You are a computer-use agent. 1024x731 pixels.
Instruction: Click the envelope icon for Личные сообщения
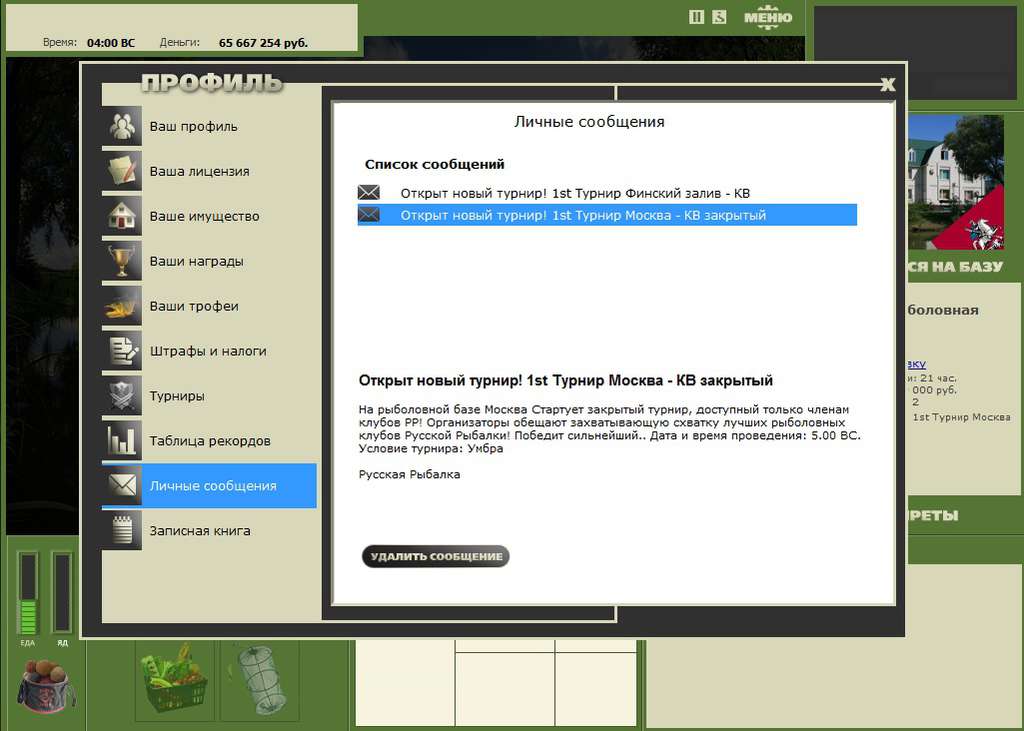[122, 485]
